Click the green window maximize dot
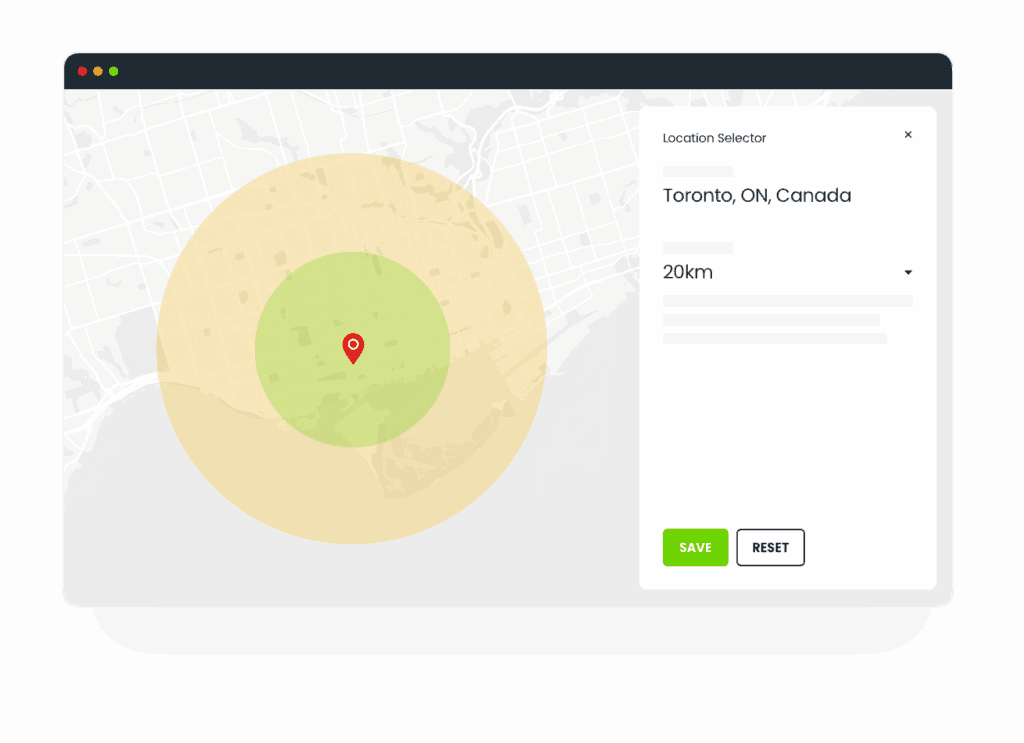This screenshot has width=1024, height=743. point(114,71)
